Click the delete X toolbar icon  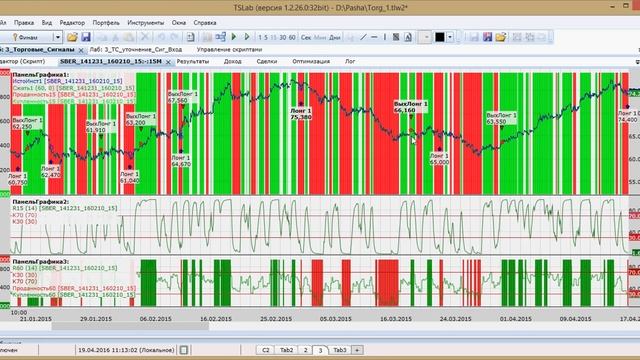144,37
